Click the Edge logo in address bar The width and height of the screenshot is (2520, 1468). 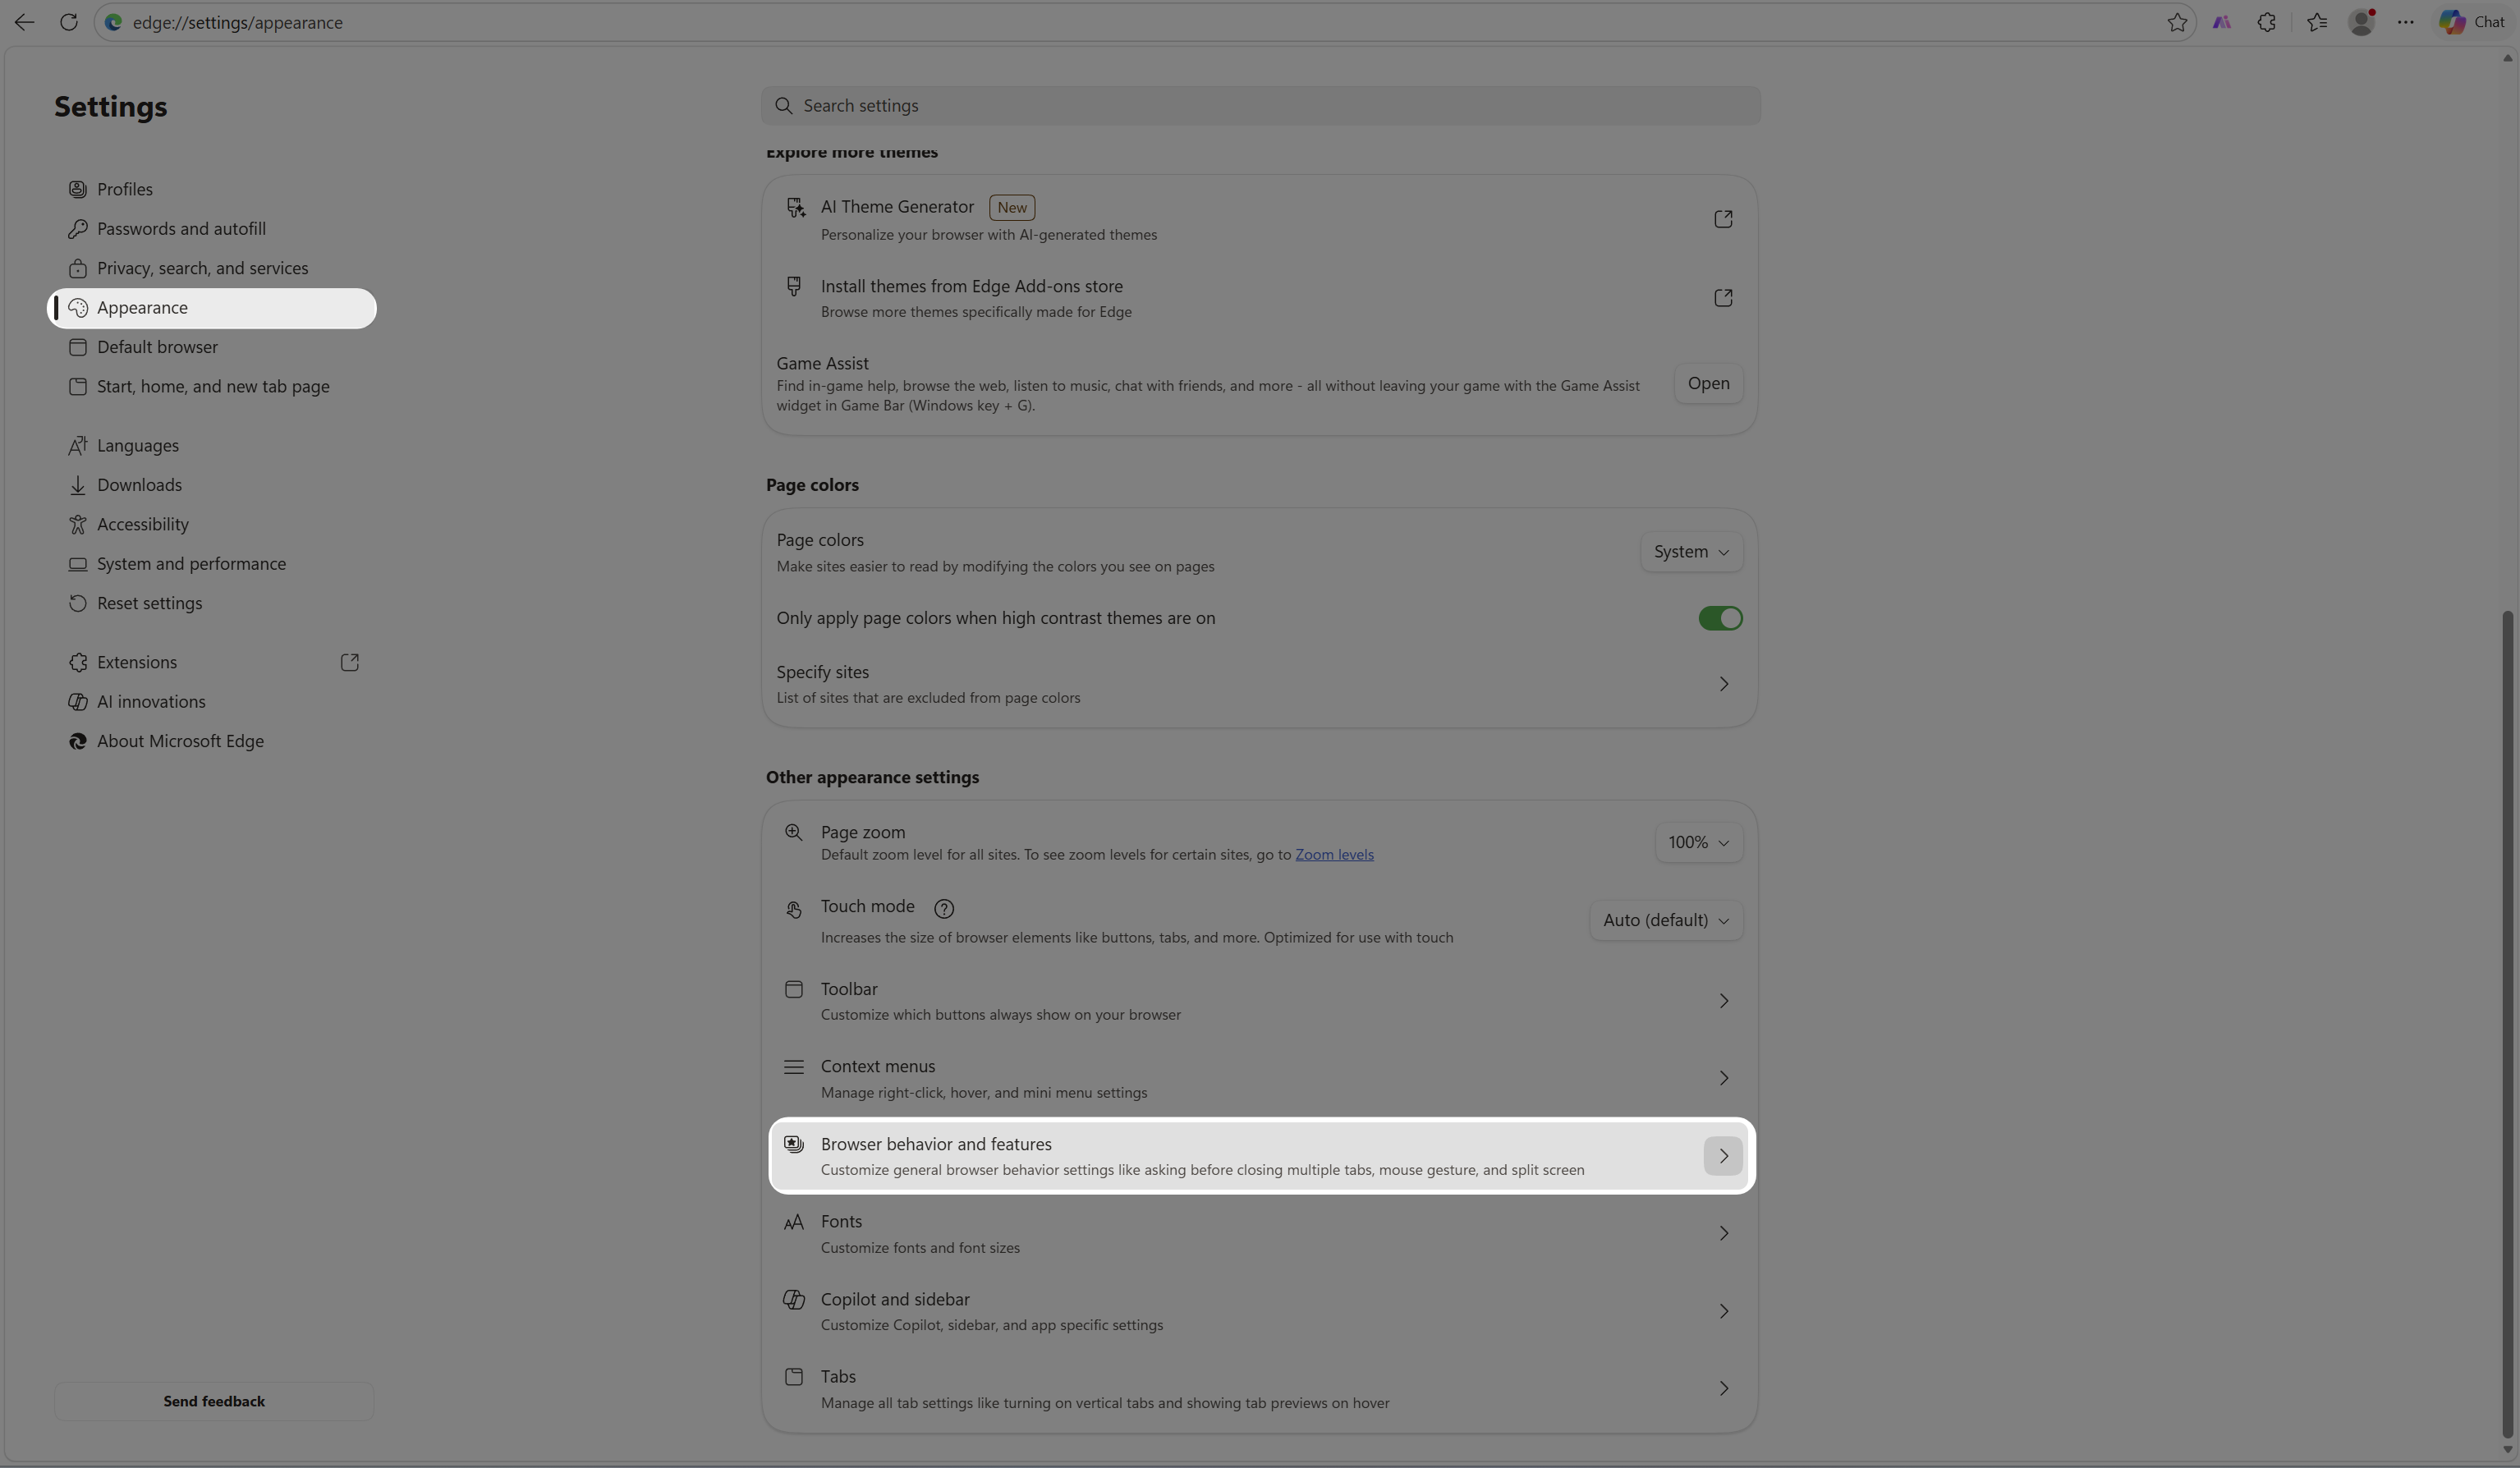[x=113, y=22]
